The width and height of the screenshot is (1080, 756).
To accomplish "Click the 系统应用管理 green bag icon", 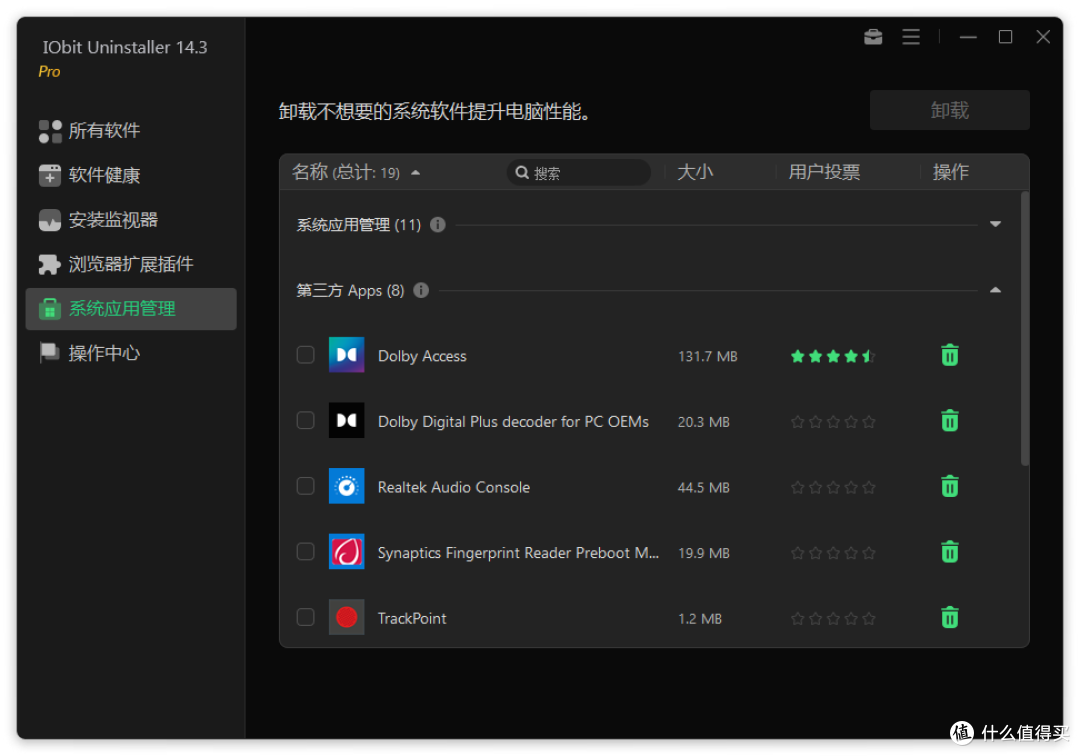I will tap(50, 309).
